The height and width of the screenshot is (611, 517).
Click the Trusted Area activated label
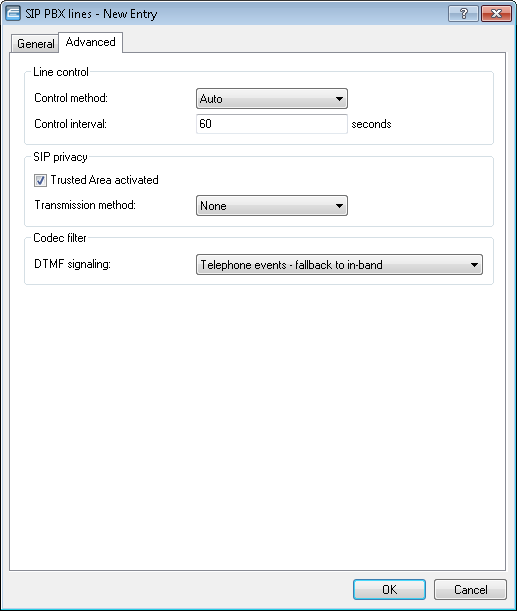coord(104,180)
